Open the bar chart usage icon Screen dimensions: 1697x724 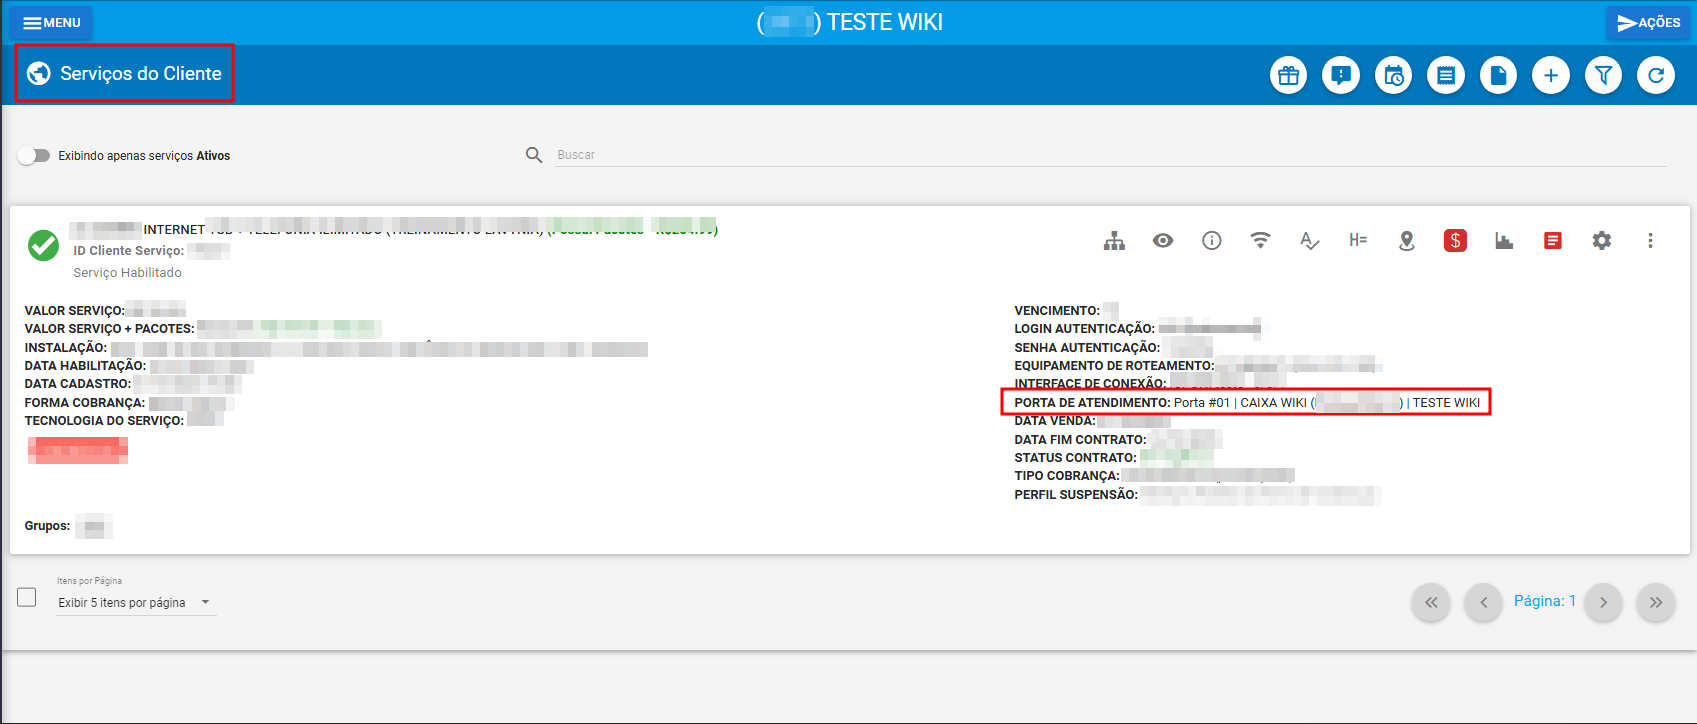[1504, 241]
